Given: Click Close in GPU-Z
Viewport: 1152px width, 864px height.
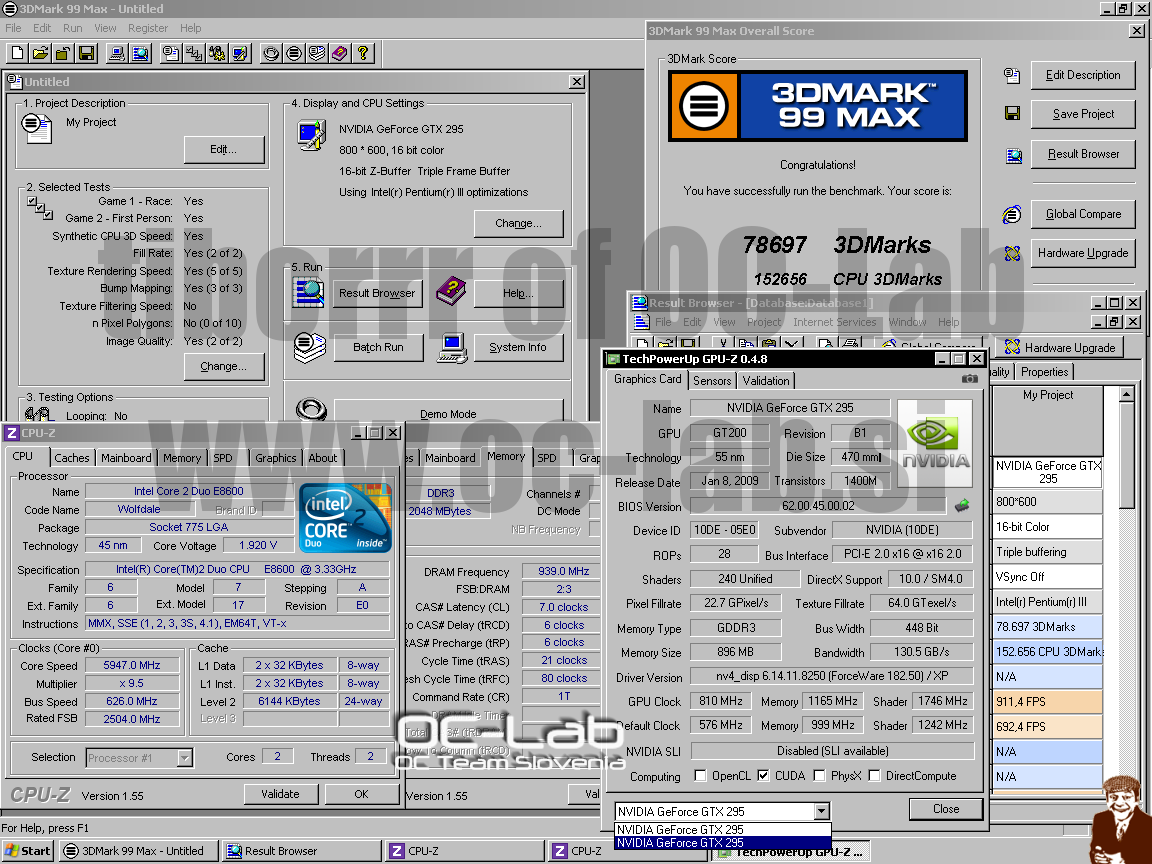Looking at the screenshot, I should coord(946,808).
